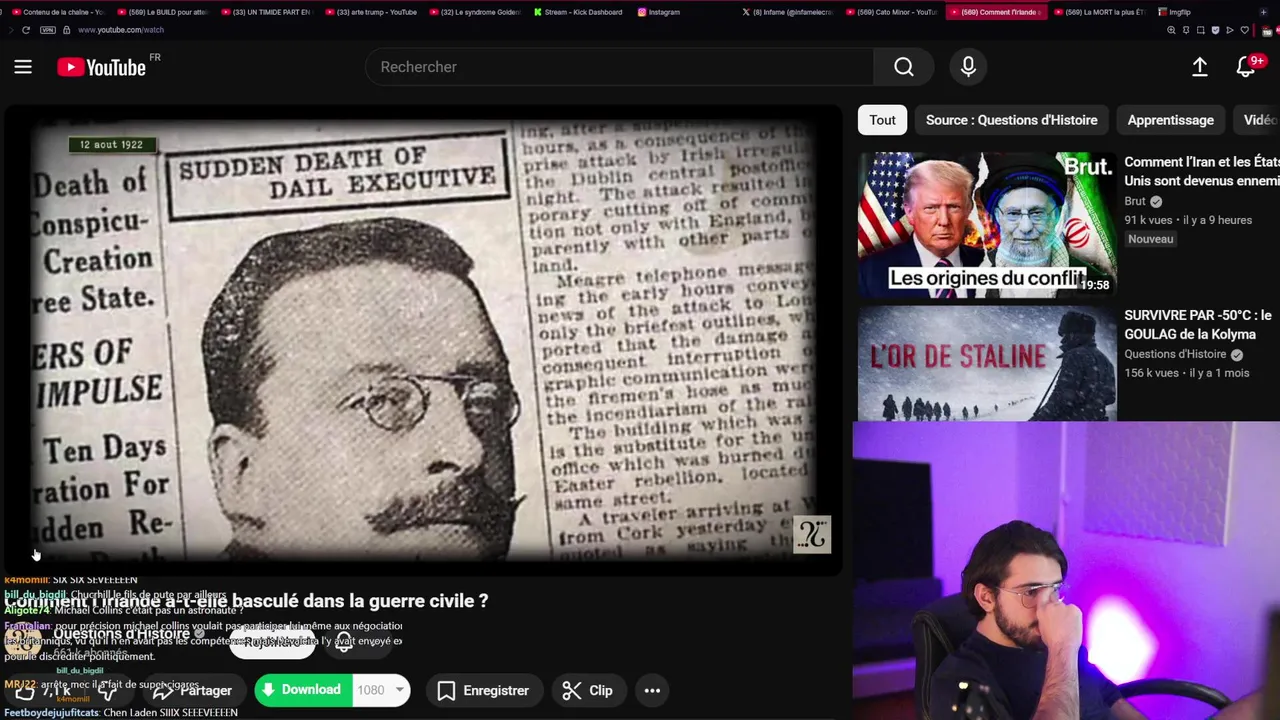Image resolution: width=1280 pixels, height=720 pixels.
Task: Switch to UN TIMIDE PART EN tab
Action: pos(266,12)
